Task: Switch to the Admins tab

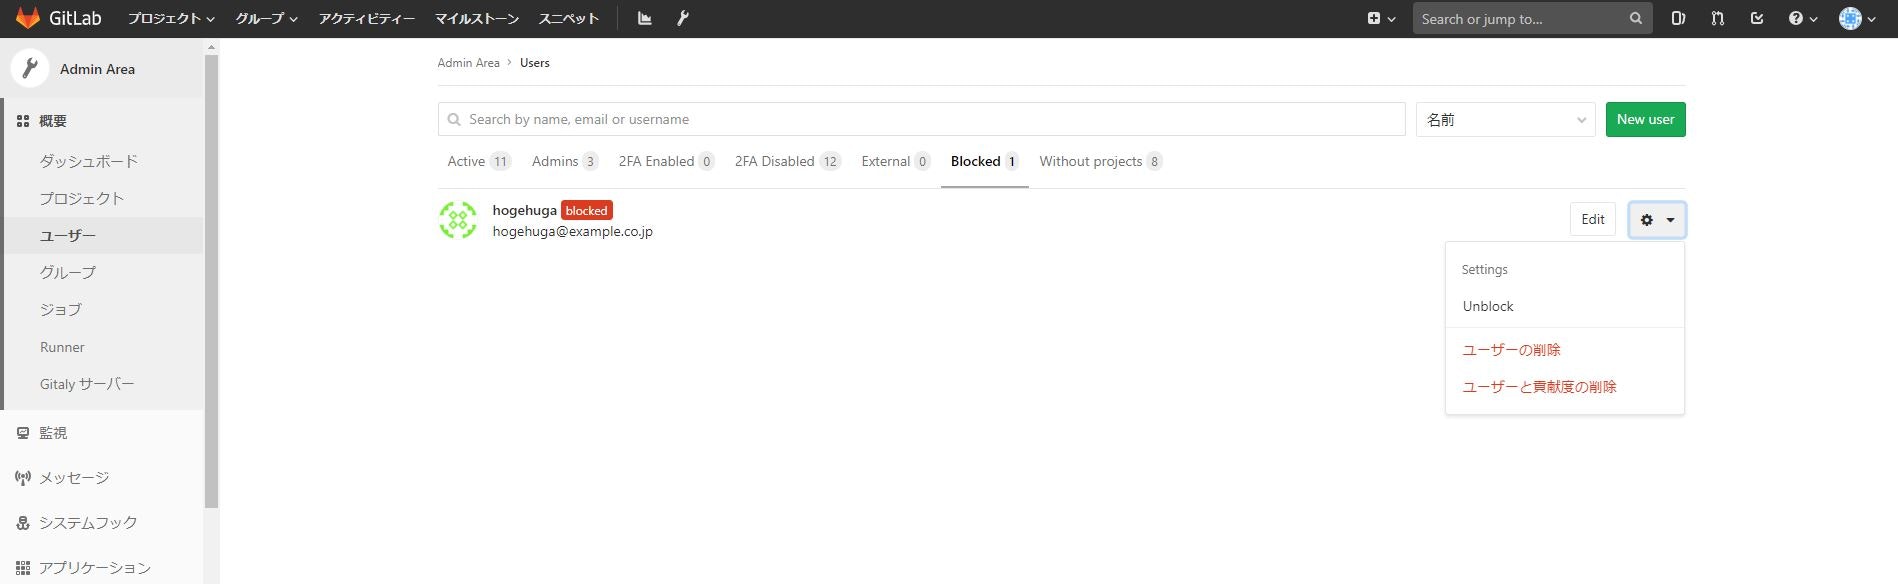Action: (565, 161)
